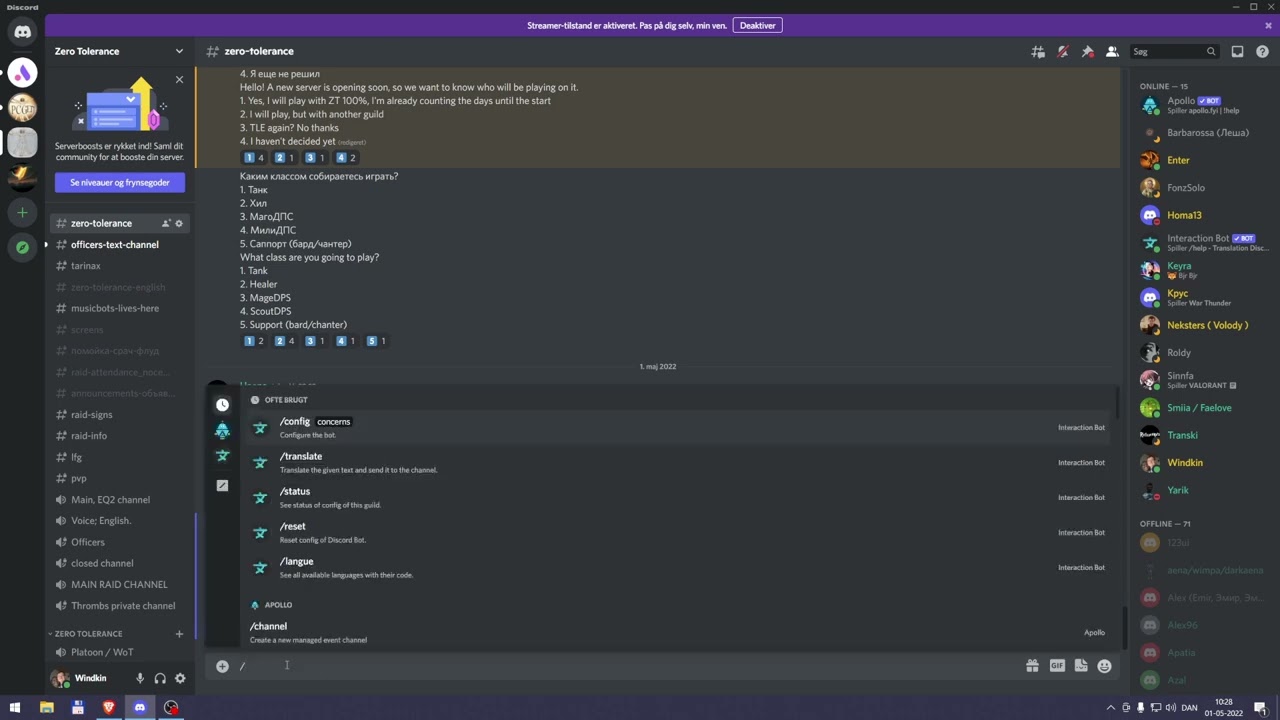Open the Threads icon in channel header
The height and width of the screenshot is (720, 1280).
[x=1038, y=52]
